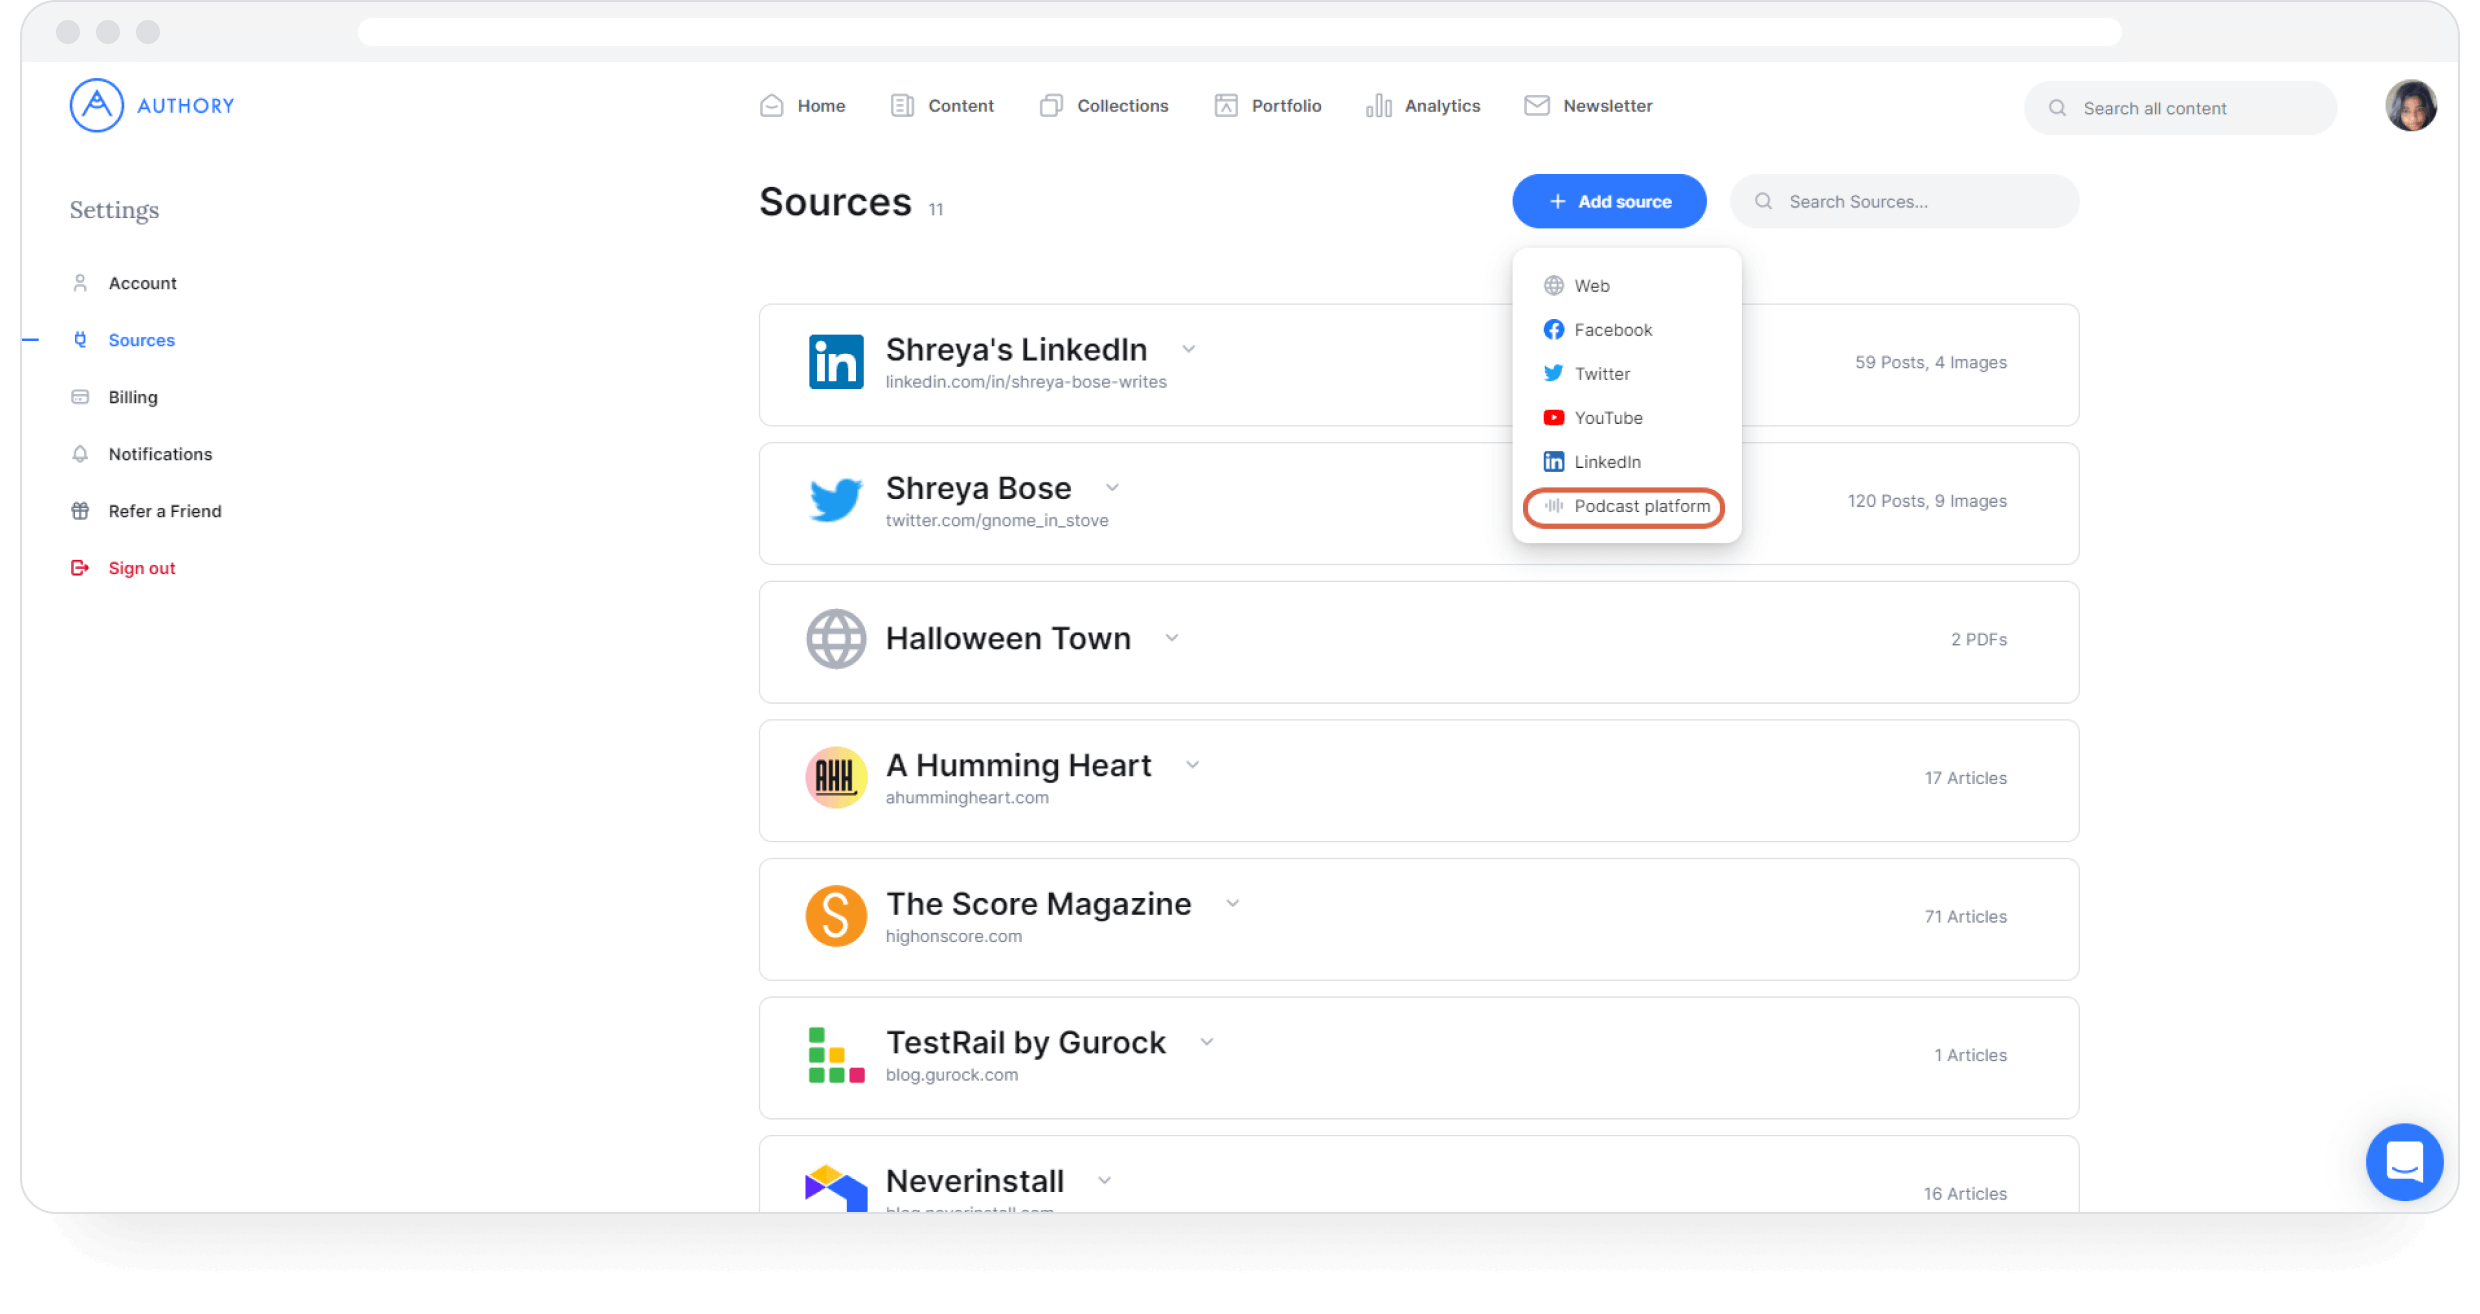
Task: Open Analytics in top navigation
Action: pos(1423,106)
